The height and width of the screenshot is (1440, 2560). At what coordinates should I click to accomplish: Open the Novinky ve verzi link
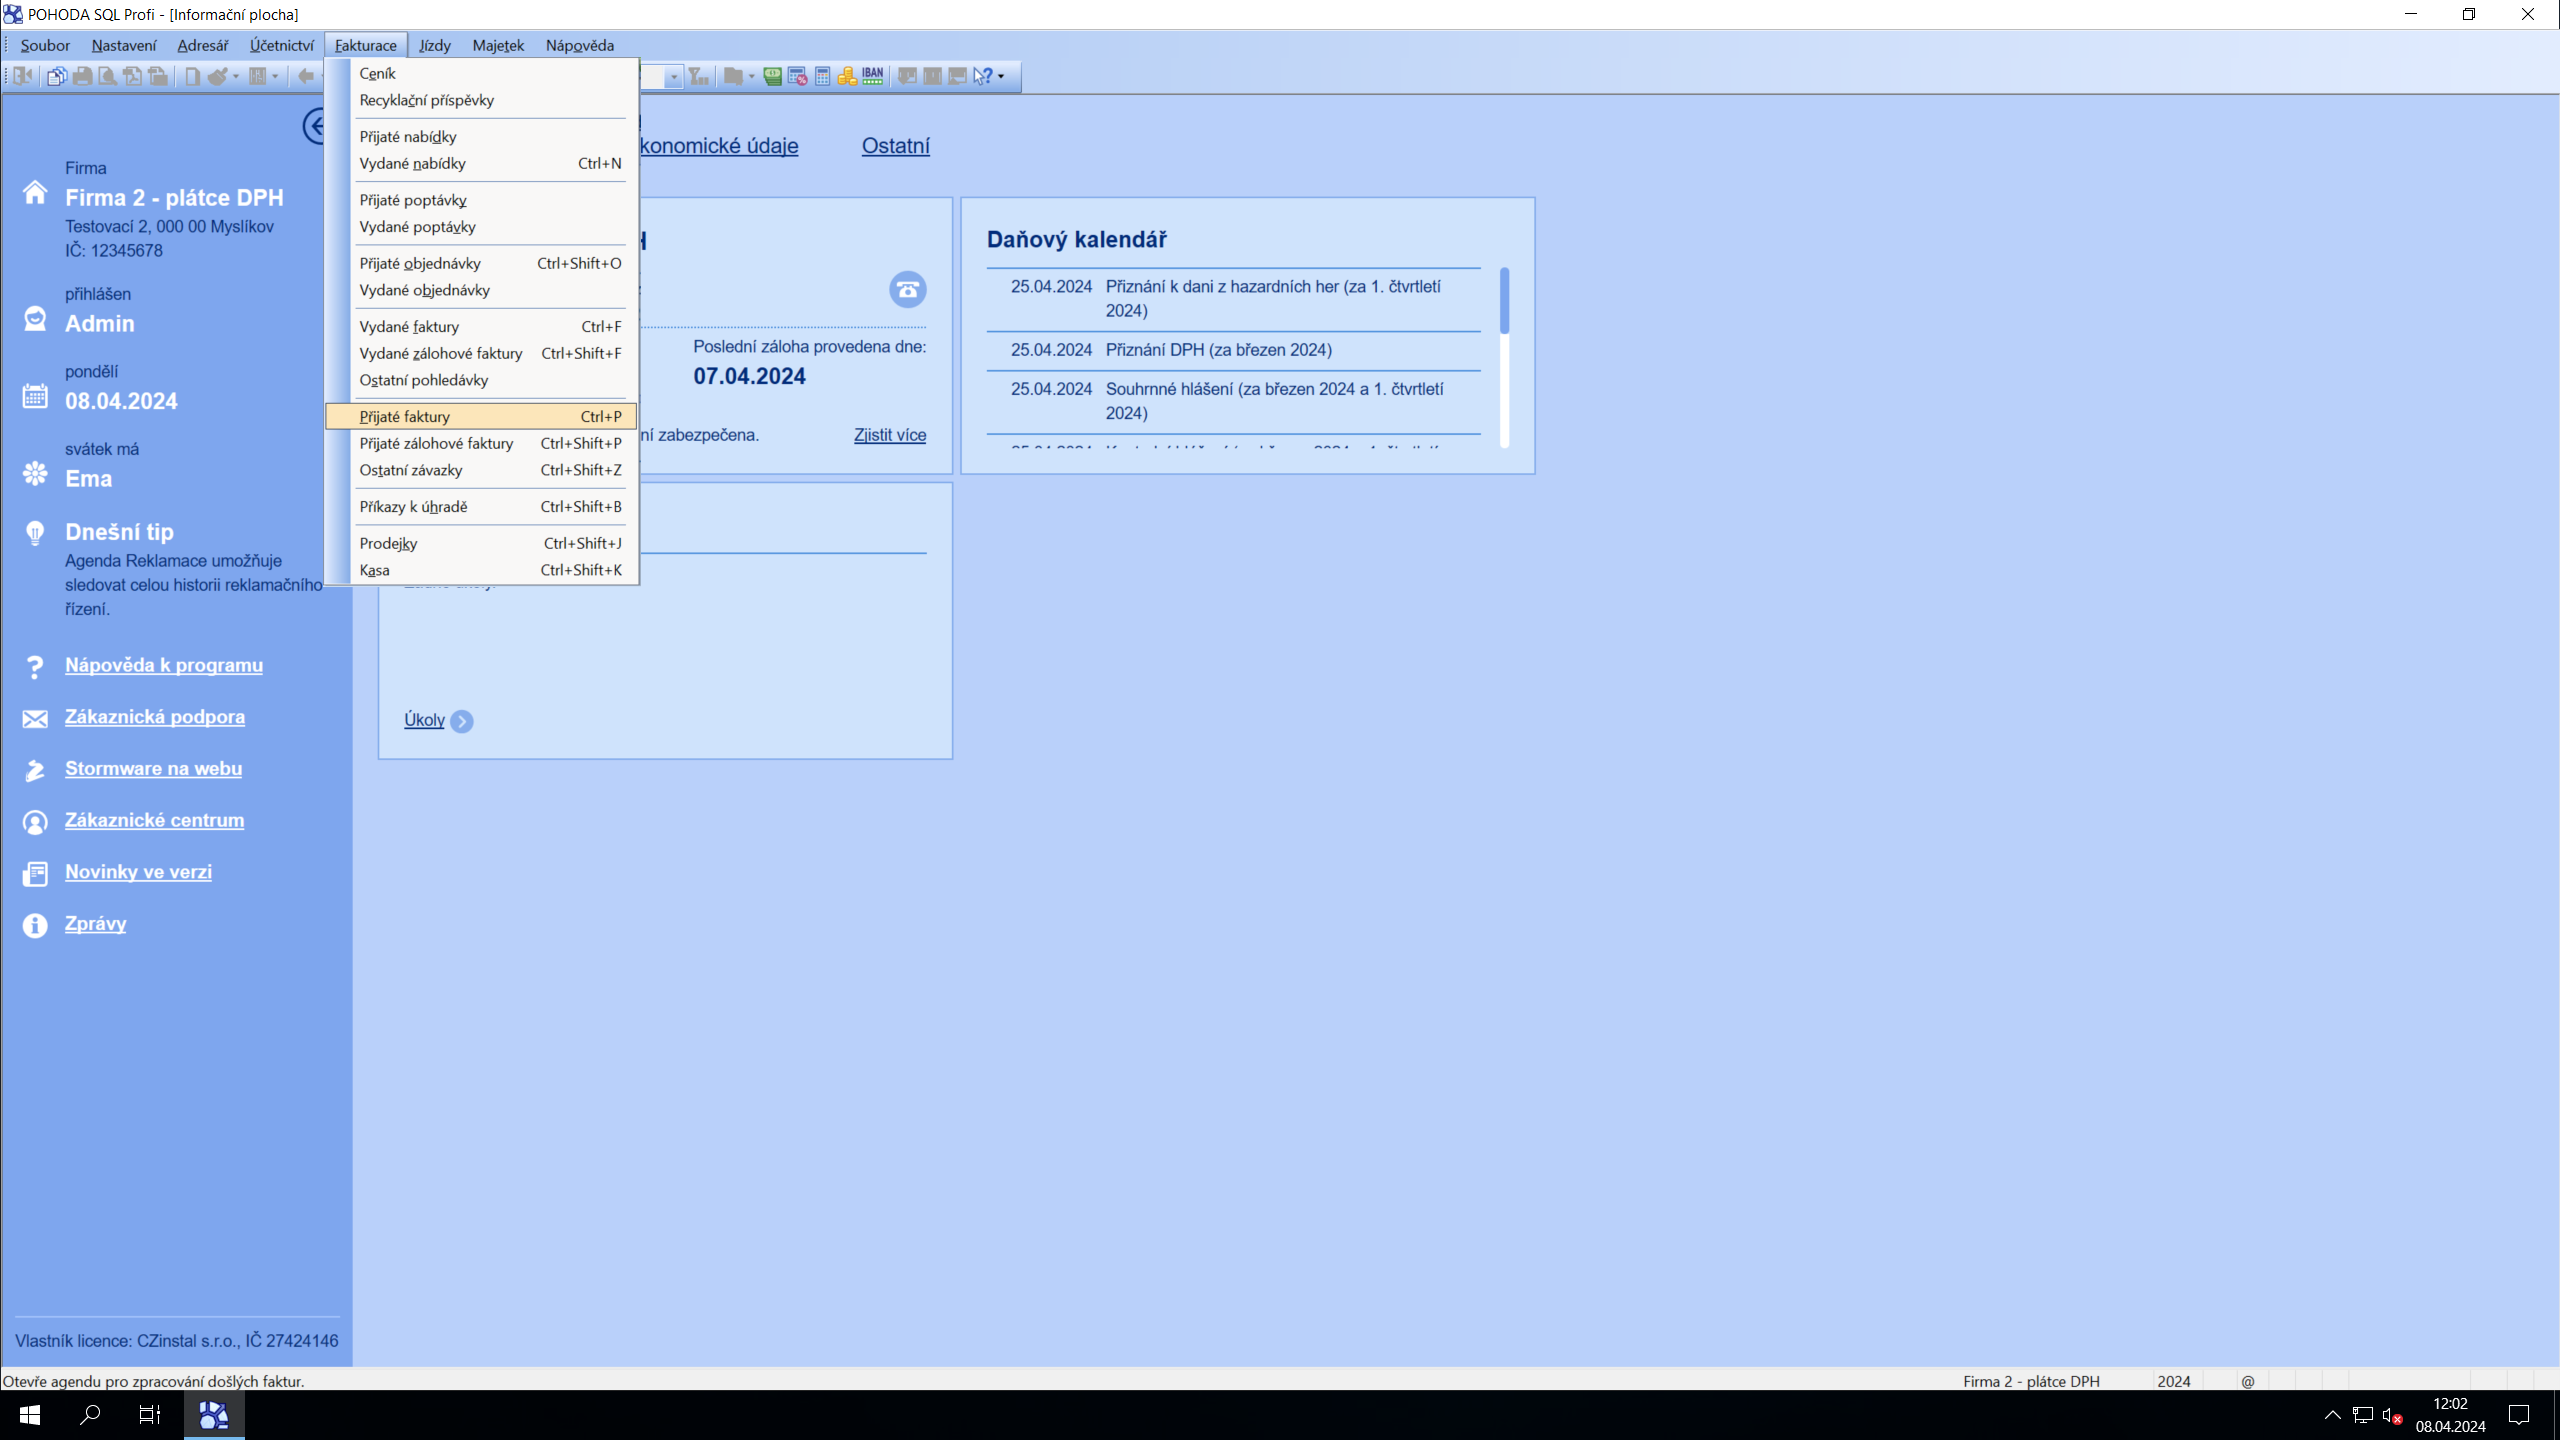[138, 872]
